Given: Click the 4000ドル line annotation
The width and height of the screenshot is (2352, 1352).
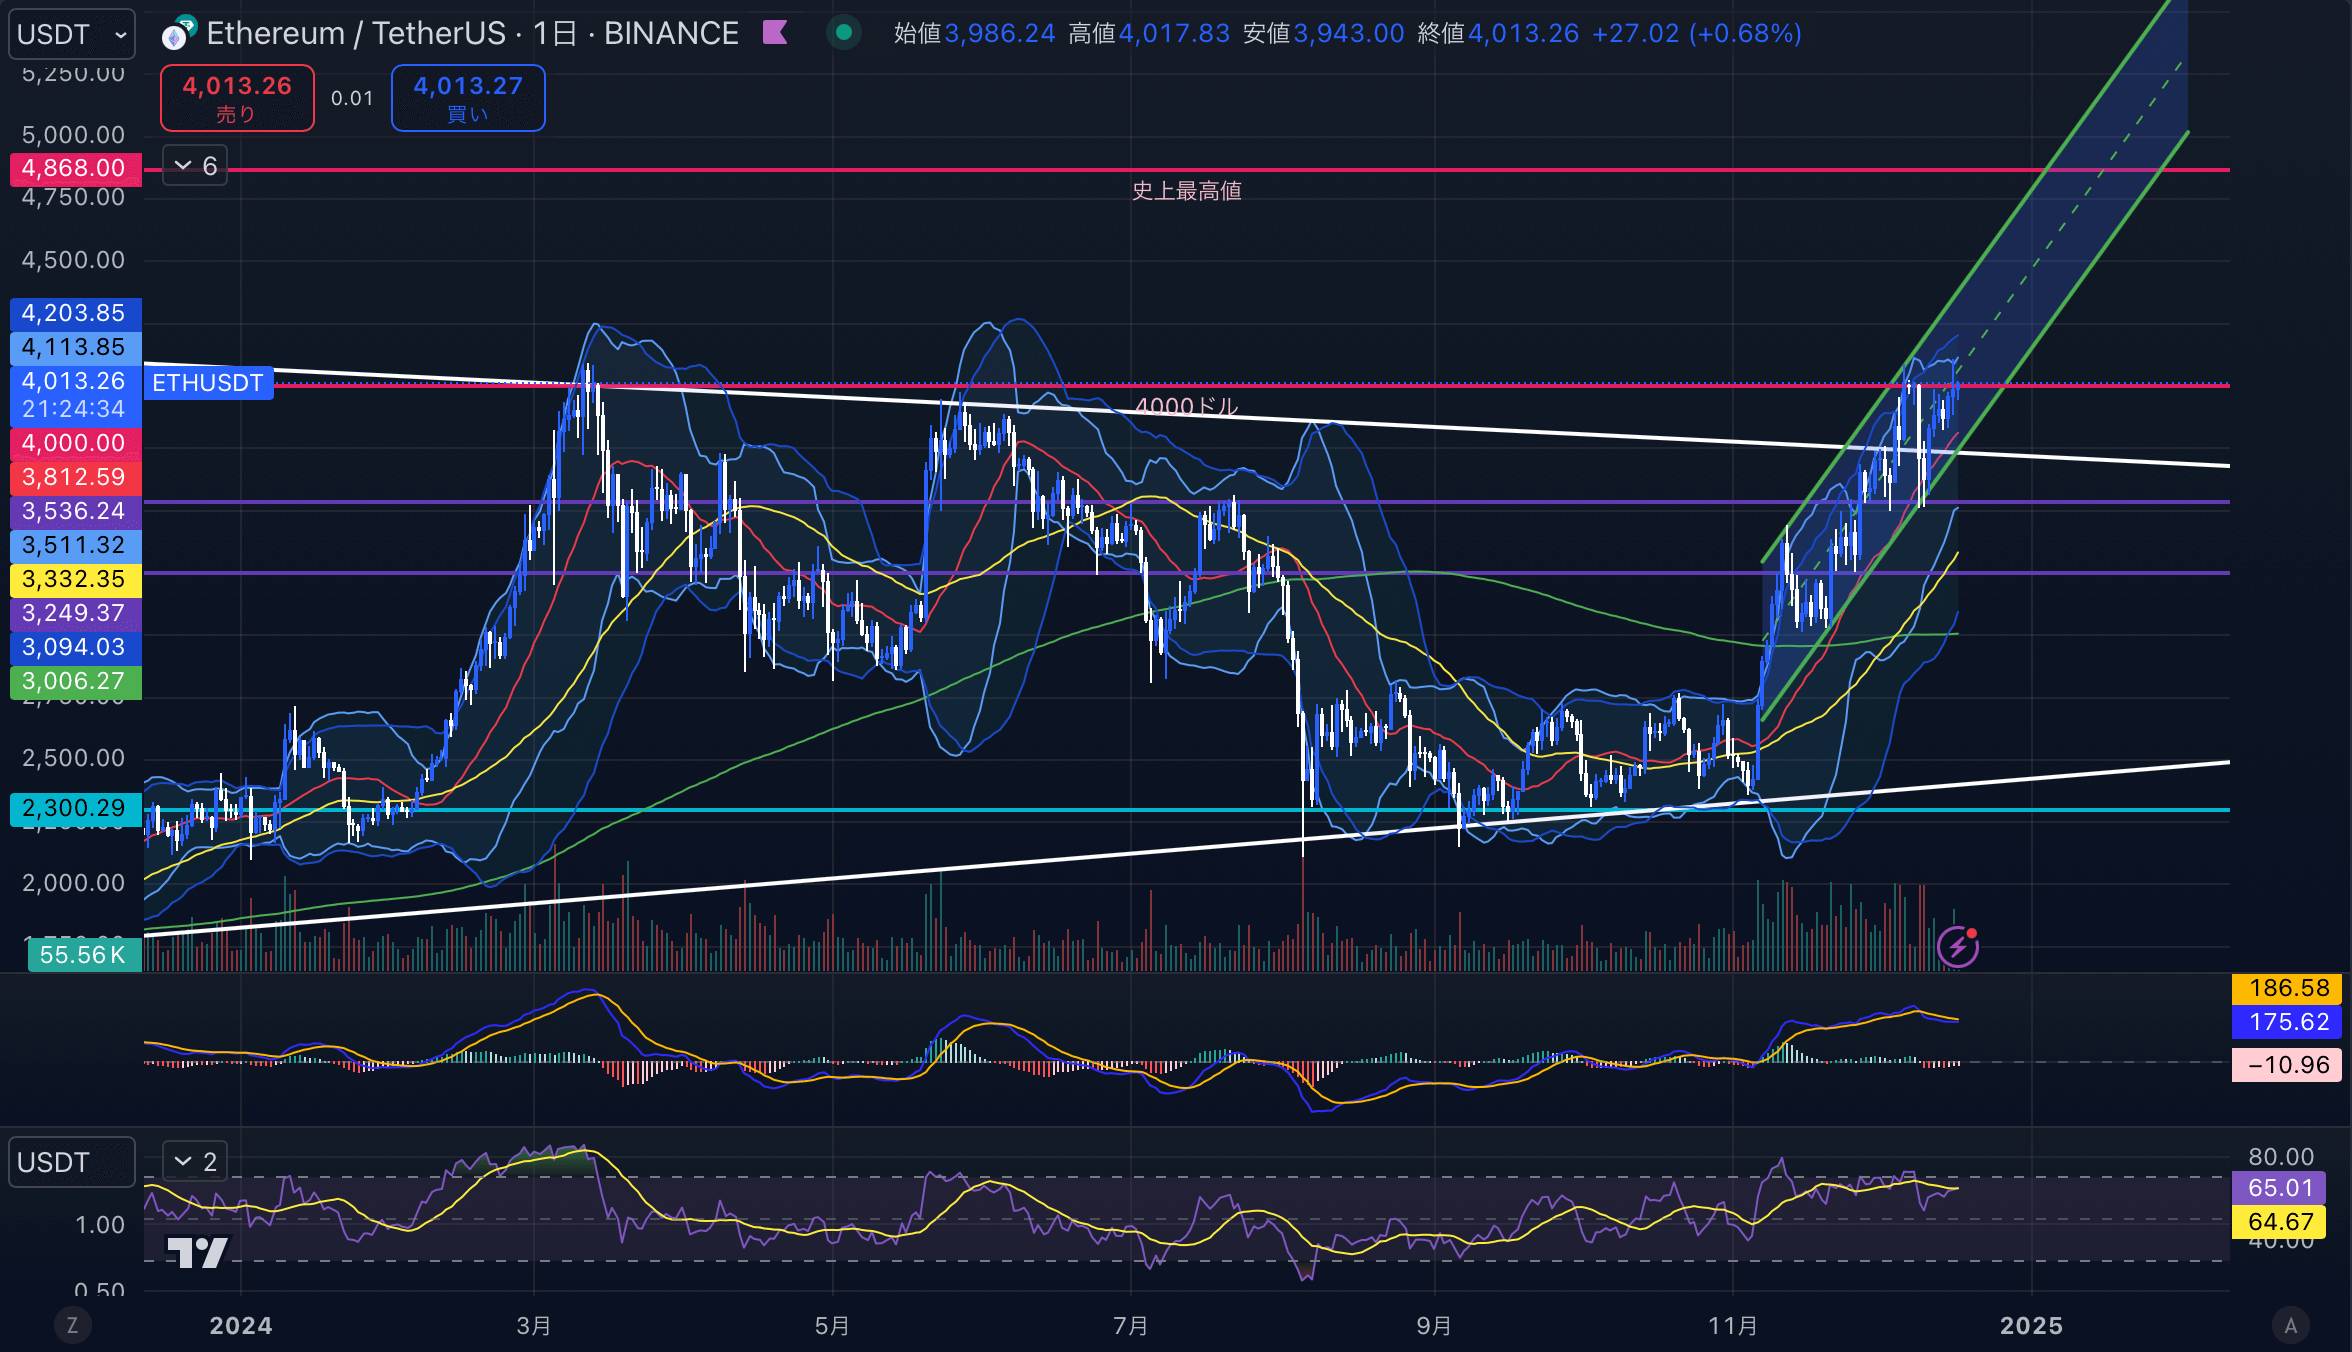Looking at the screenshot, I should coord(1187,406).
